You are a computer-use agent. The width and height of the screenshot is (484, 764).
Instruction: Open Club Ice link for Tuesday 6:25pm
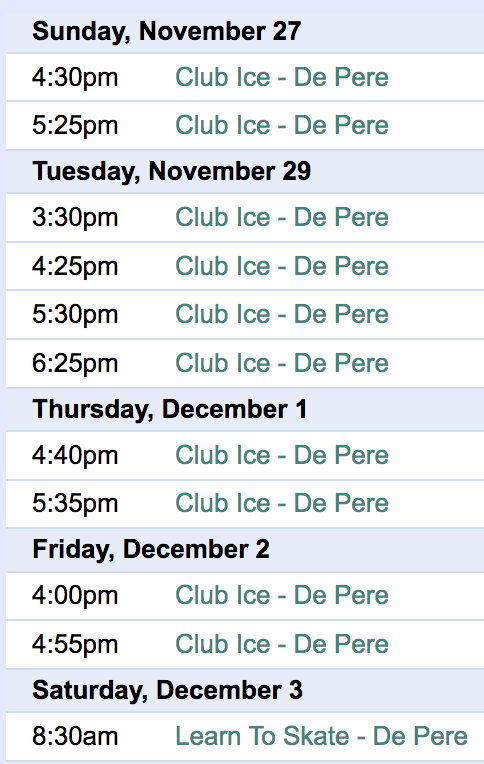[282, 363]
